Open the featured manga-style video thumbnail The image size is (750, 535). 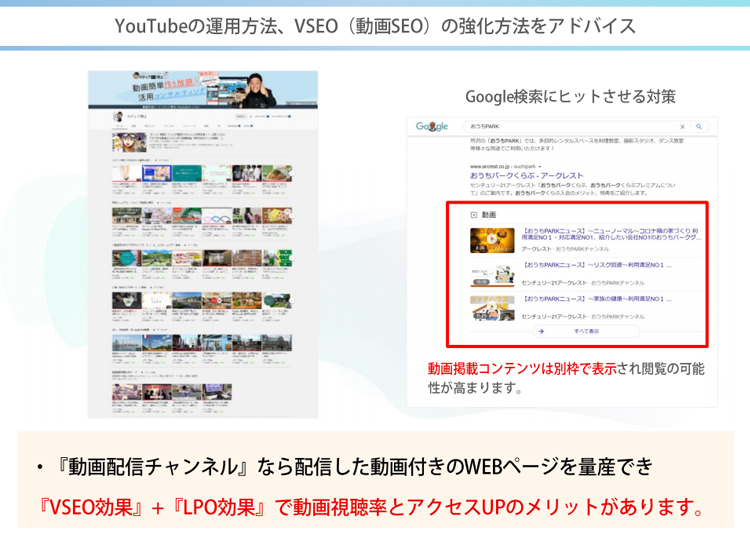(129, 142)
